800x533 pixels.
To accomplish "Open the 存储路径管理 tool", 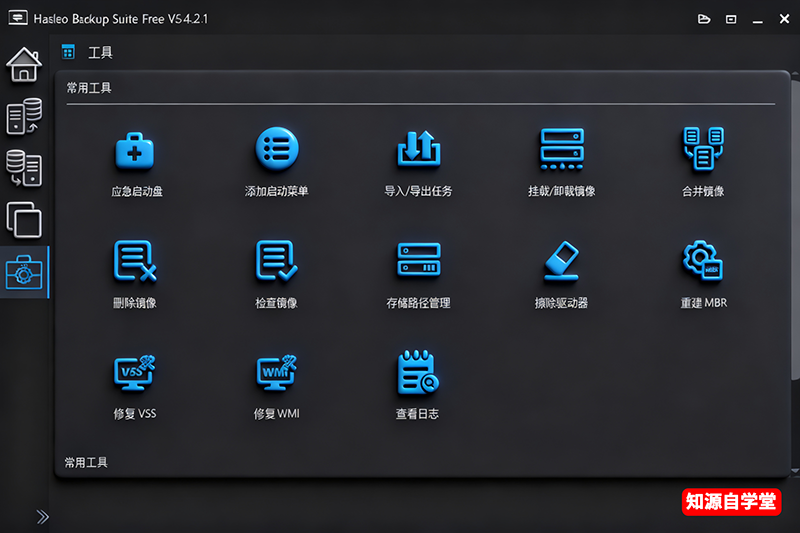I will point(418,275).
